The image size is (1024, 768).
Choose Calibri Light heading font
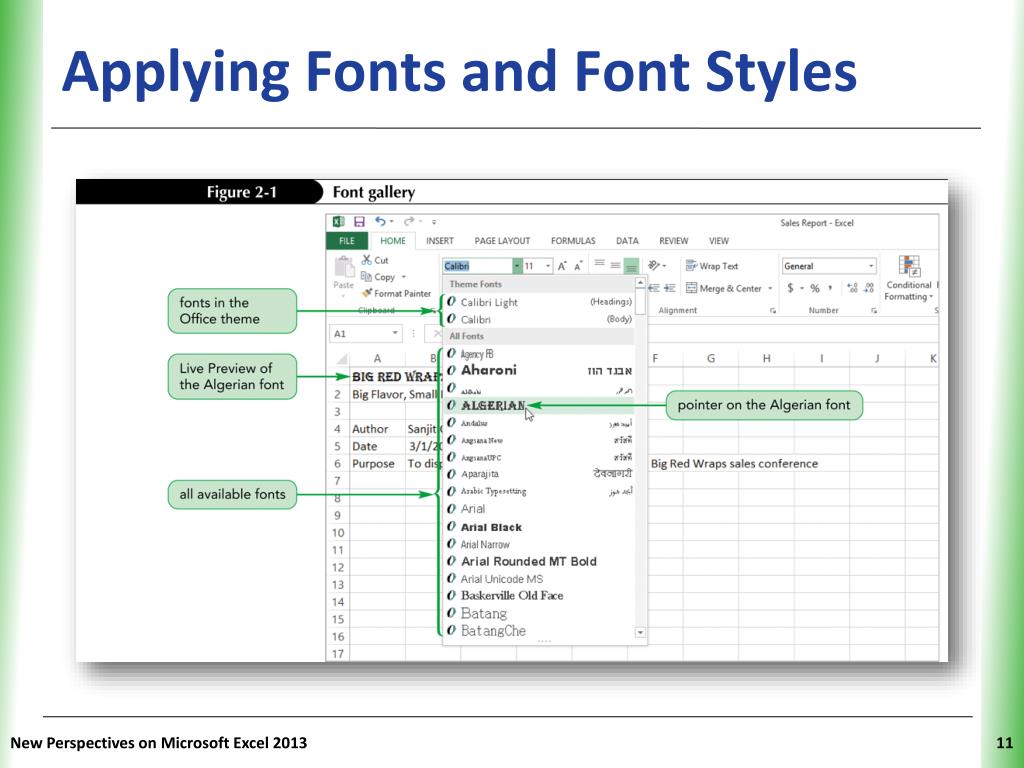pyautogui.click(x=539, y=302)
